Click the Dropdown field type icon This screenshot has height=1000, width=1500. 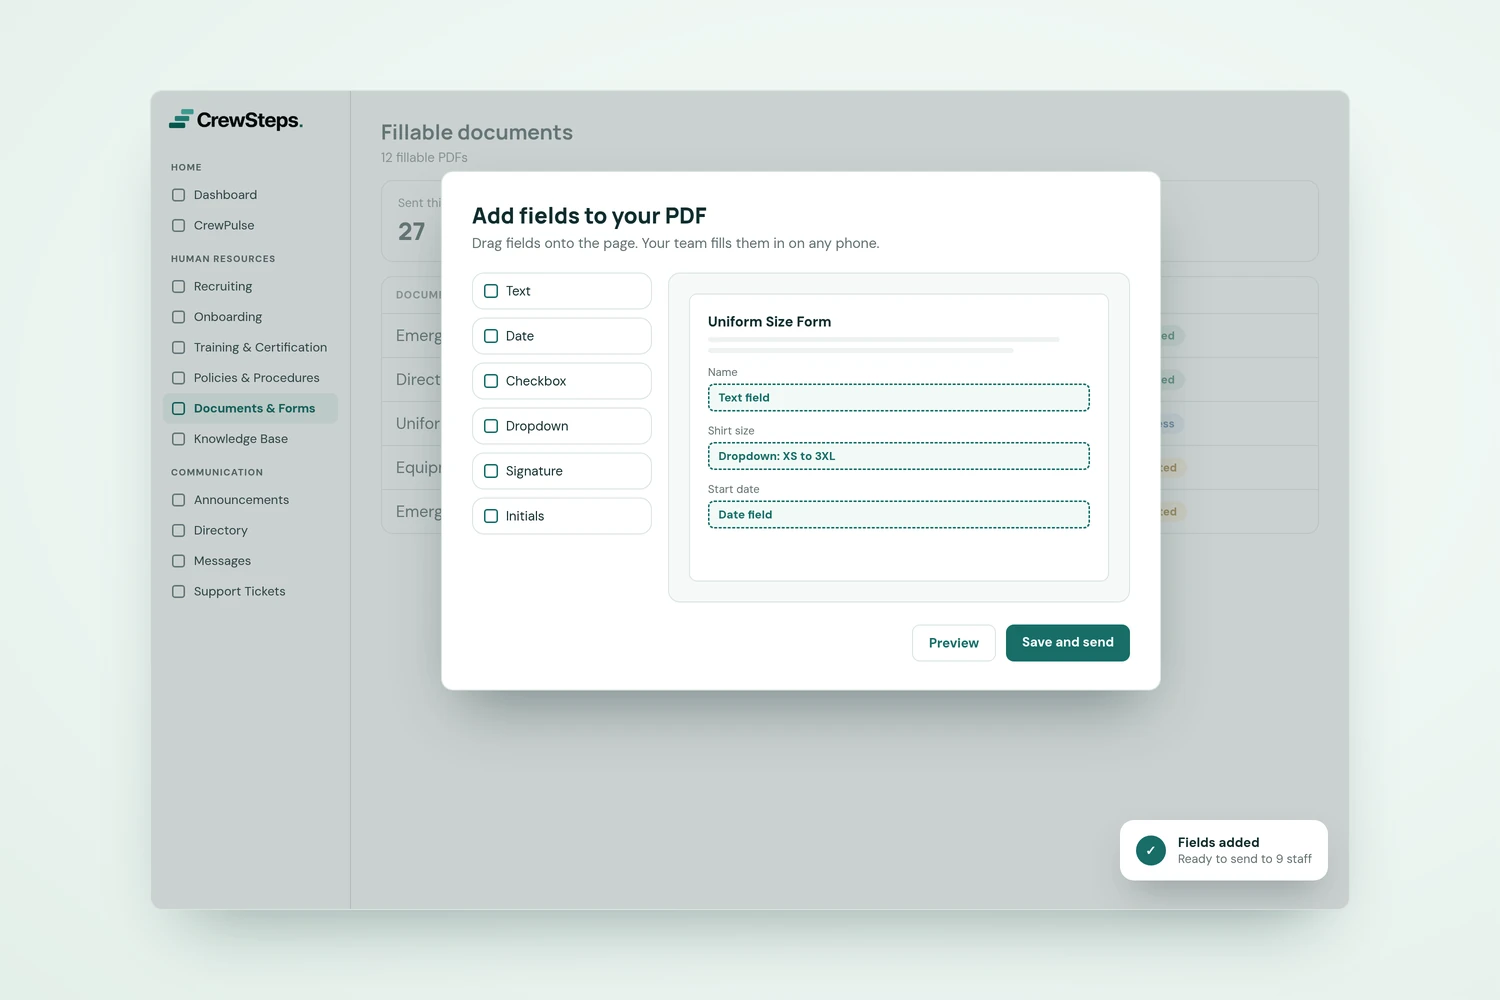click(491, 426)
